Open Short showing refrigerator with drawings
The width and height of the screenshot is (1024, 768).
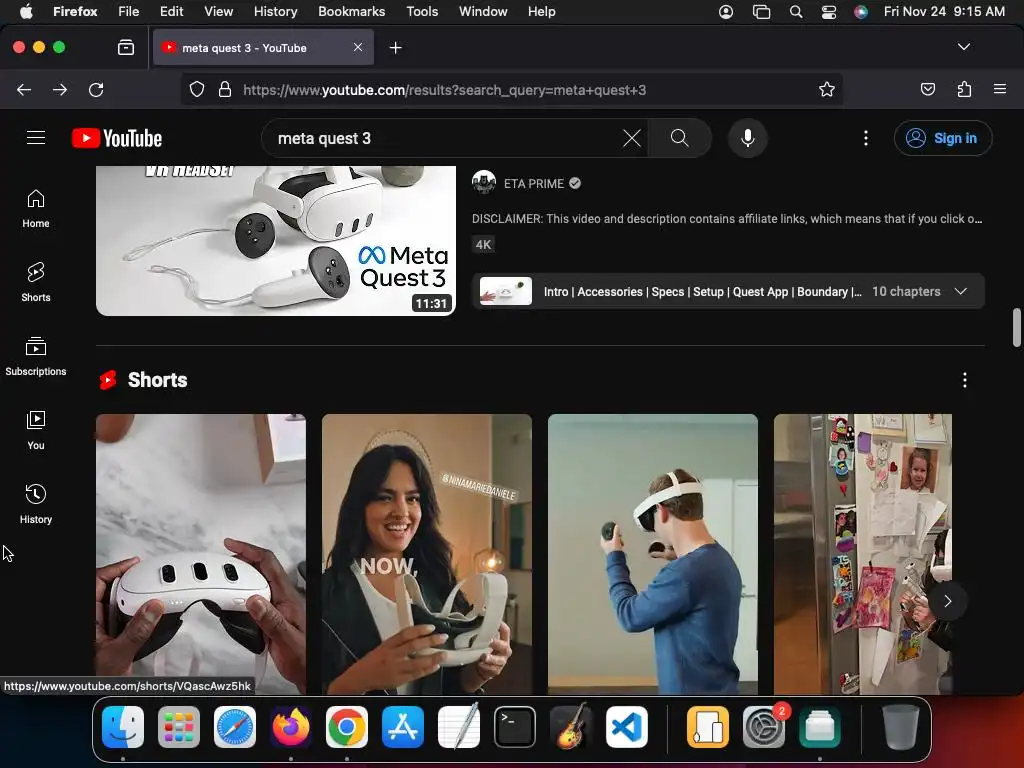click(x=863, y=554)
